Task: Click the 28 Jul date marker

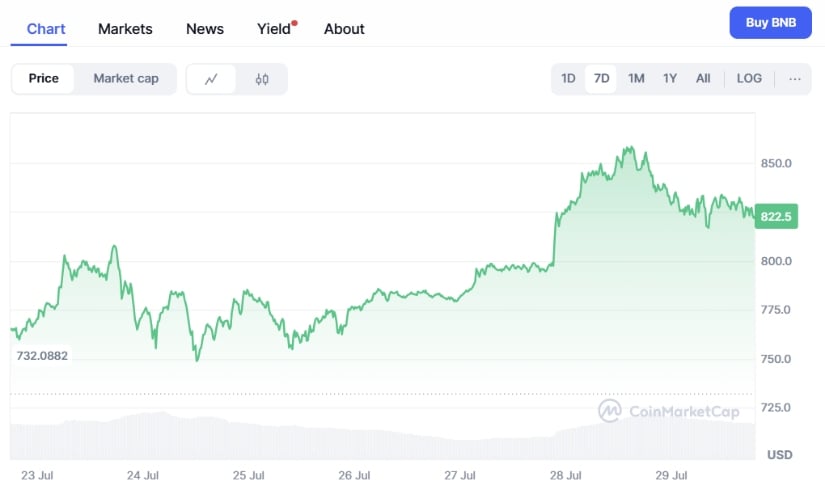Action: point(566,475)
